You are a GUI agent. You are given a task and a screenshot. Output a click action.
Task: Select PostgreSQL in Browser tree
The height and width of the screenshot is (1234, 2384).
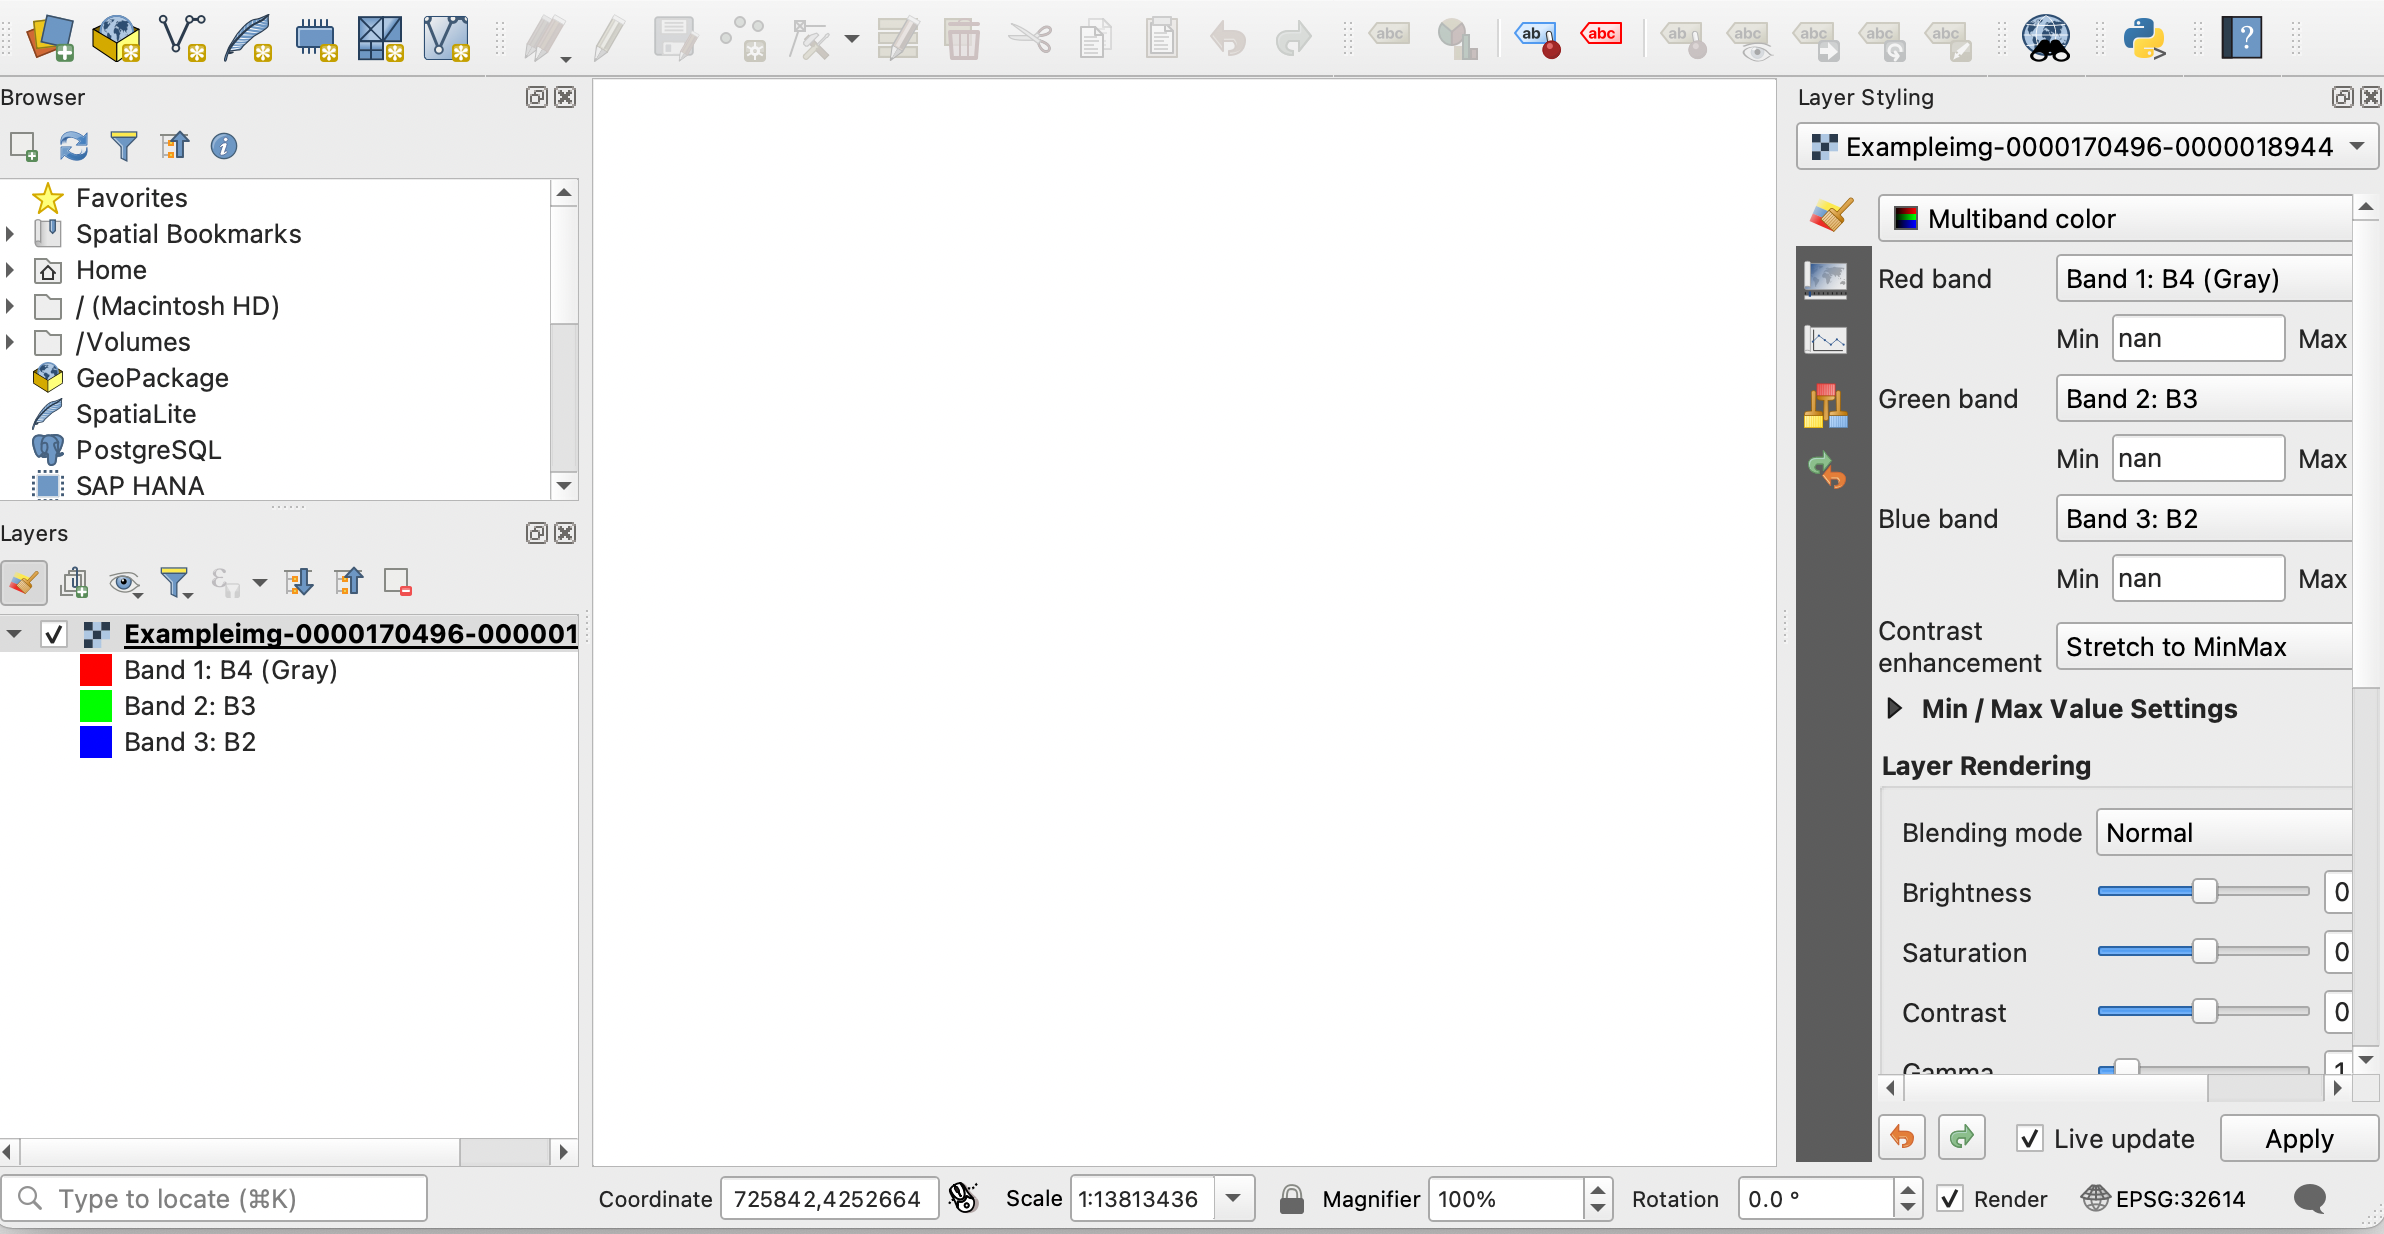tap(148, 450)
